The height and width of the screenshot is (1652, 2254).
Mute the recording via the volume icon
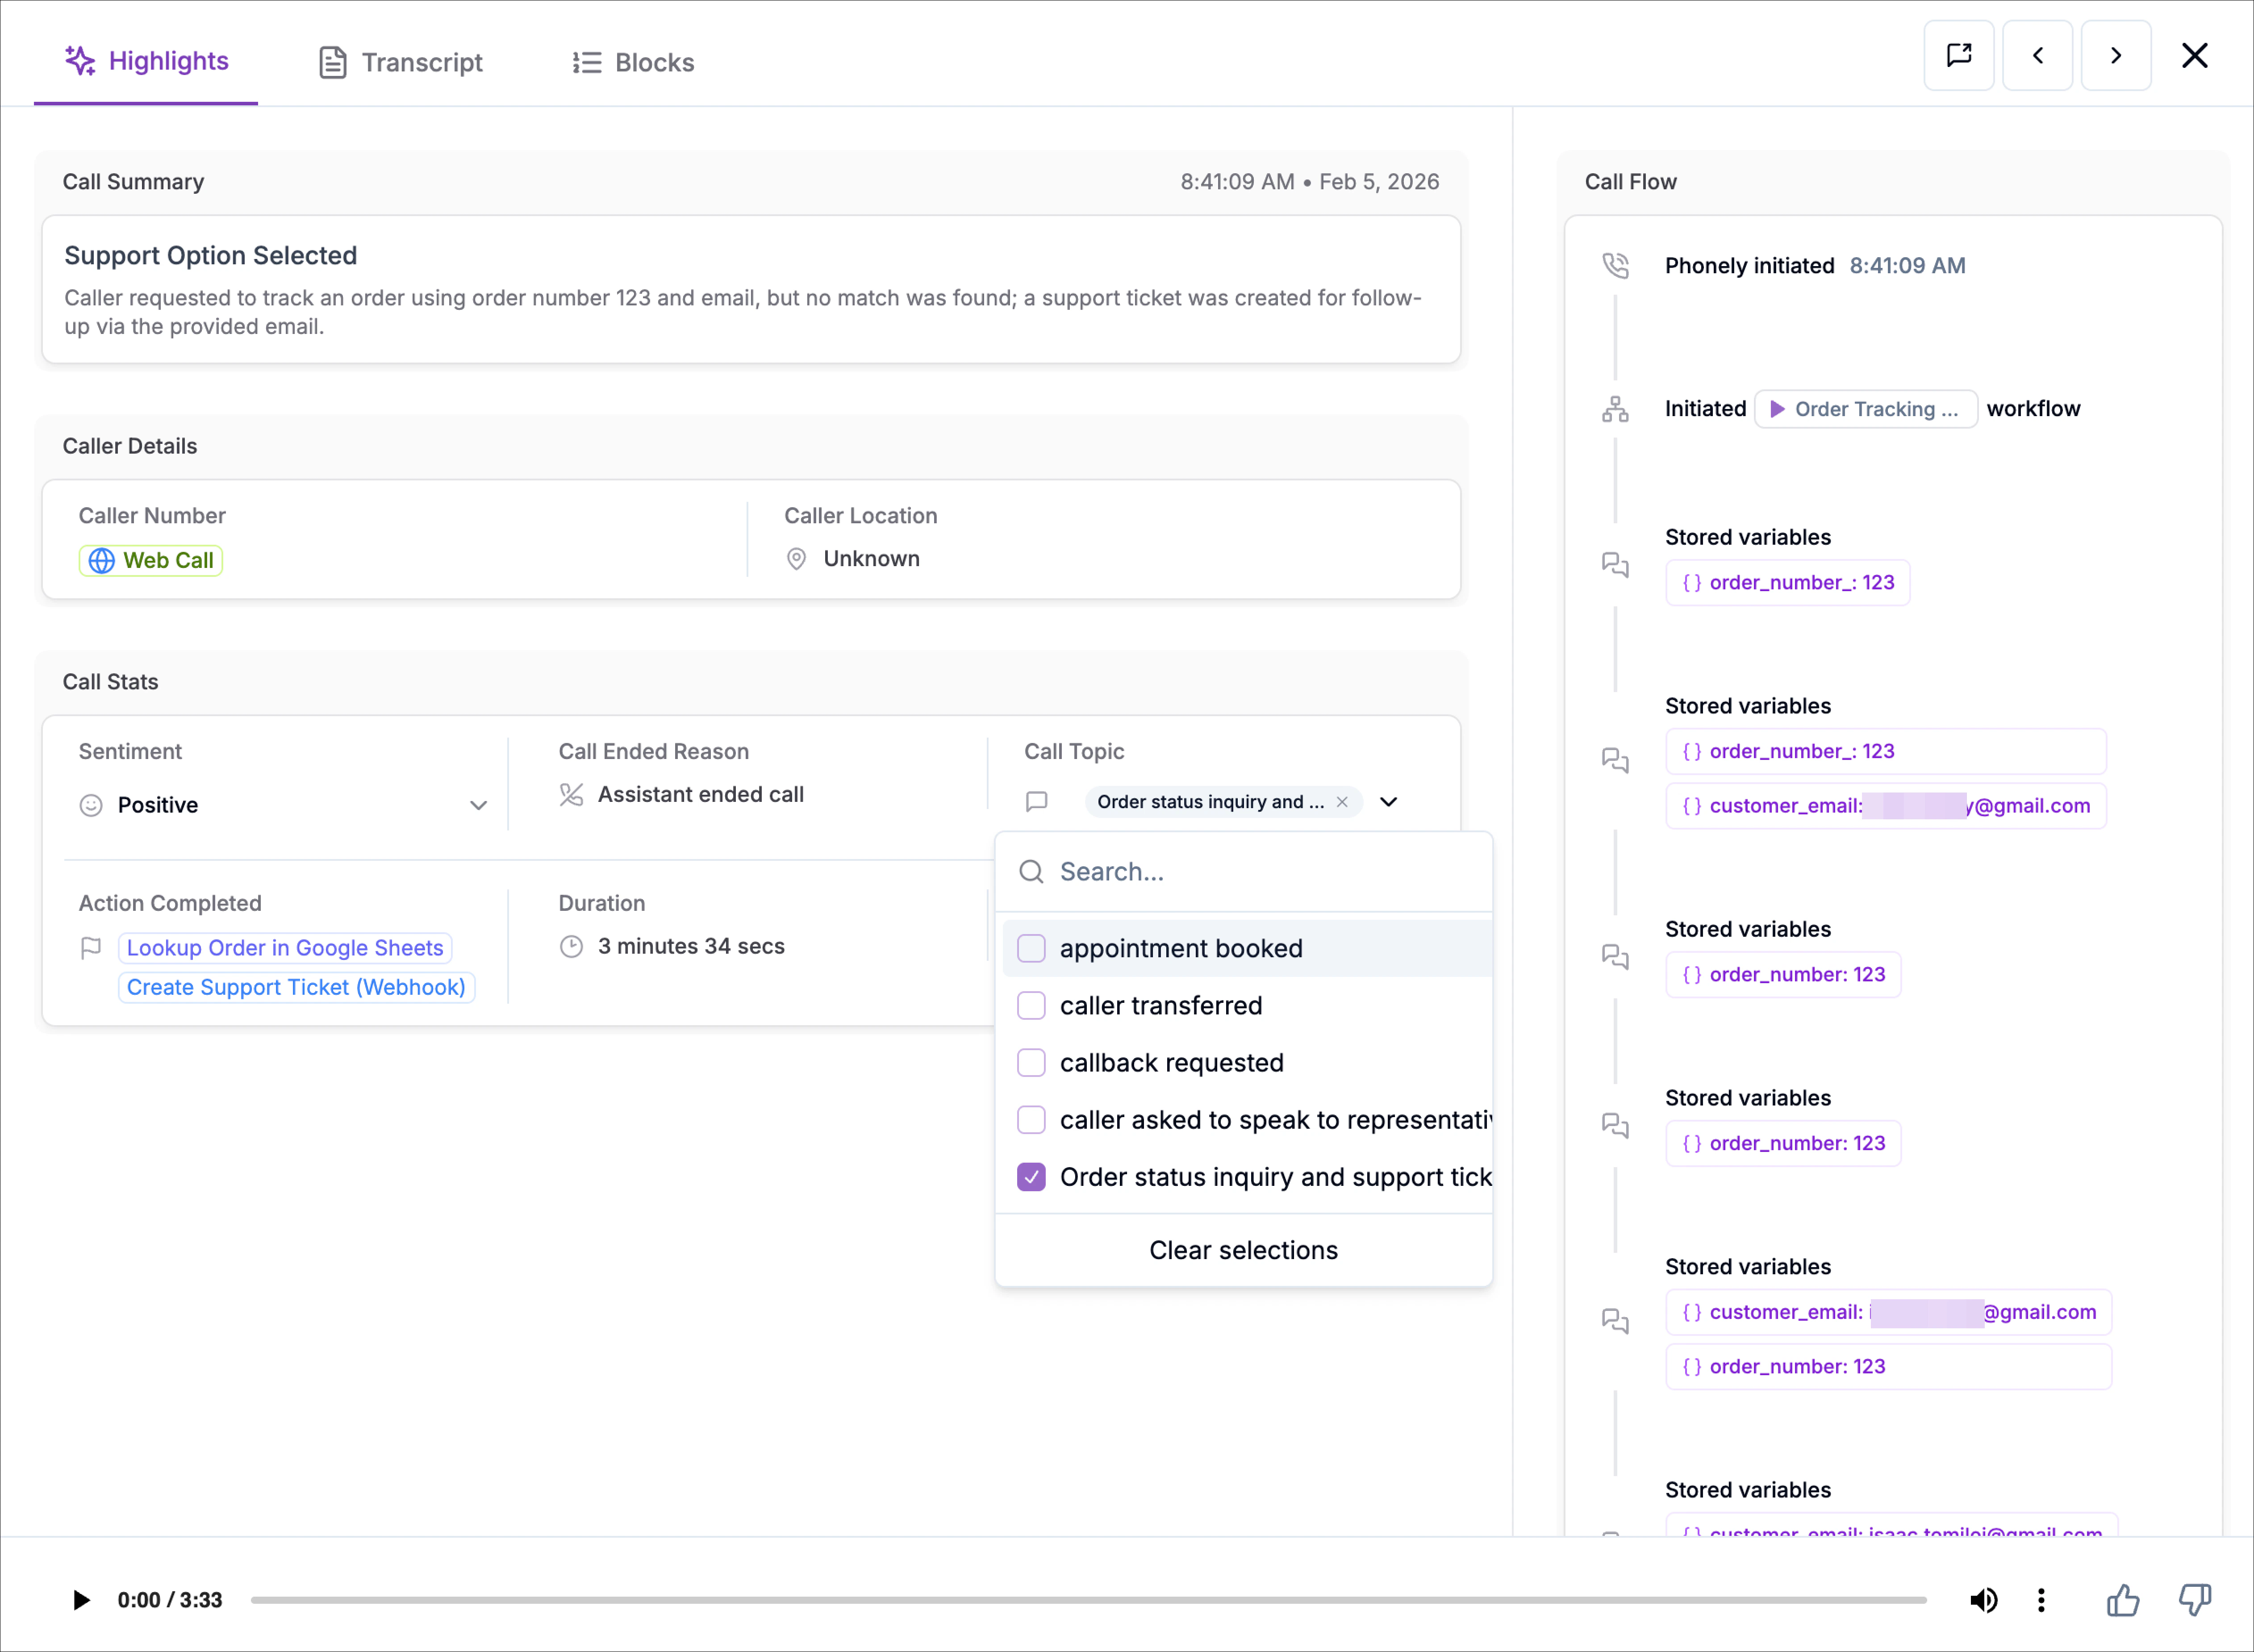(1983, 1600)
